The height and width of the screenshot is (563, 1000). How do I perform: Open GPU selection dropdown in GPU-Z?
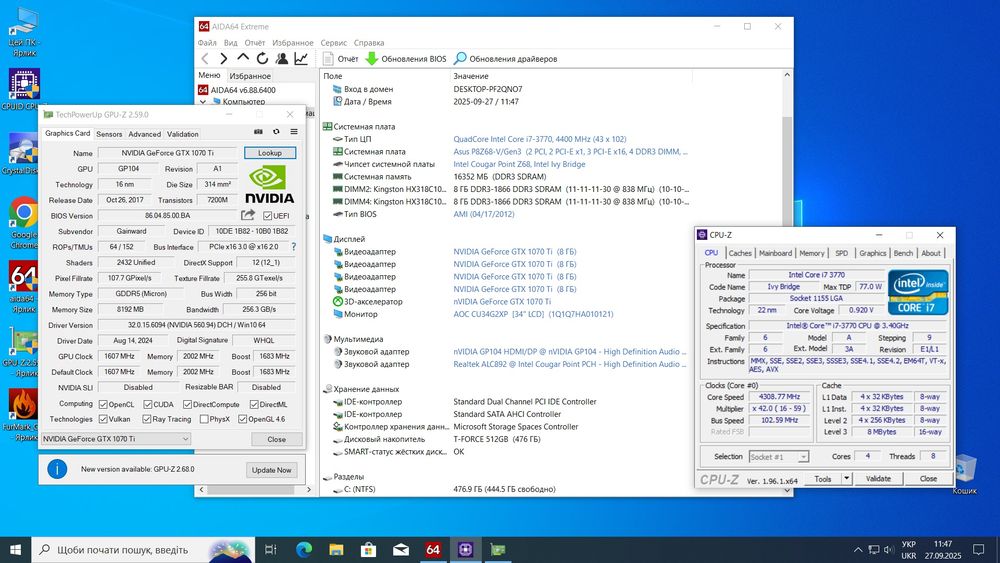[x=116, y=439]
